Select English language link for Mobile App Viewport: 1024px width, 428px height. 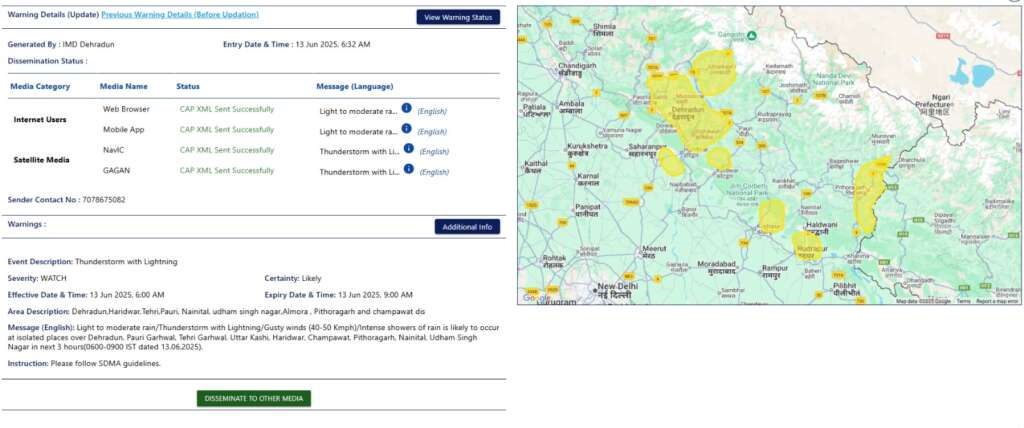tap(432, 132)
